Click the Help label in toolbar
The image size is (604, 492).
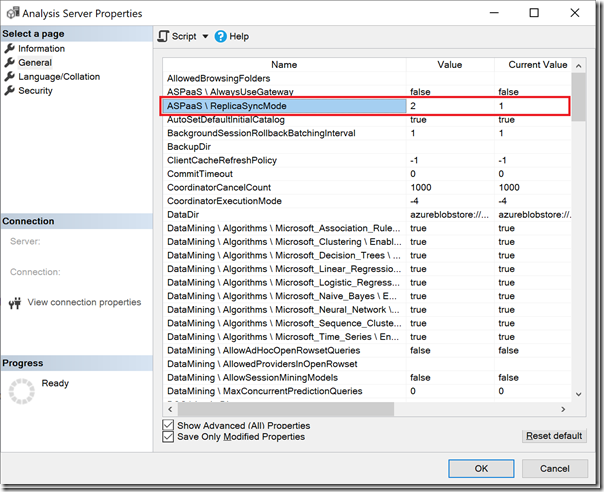pyautogui.click(x=239, y=37)
